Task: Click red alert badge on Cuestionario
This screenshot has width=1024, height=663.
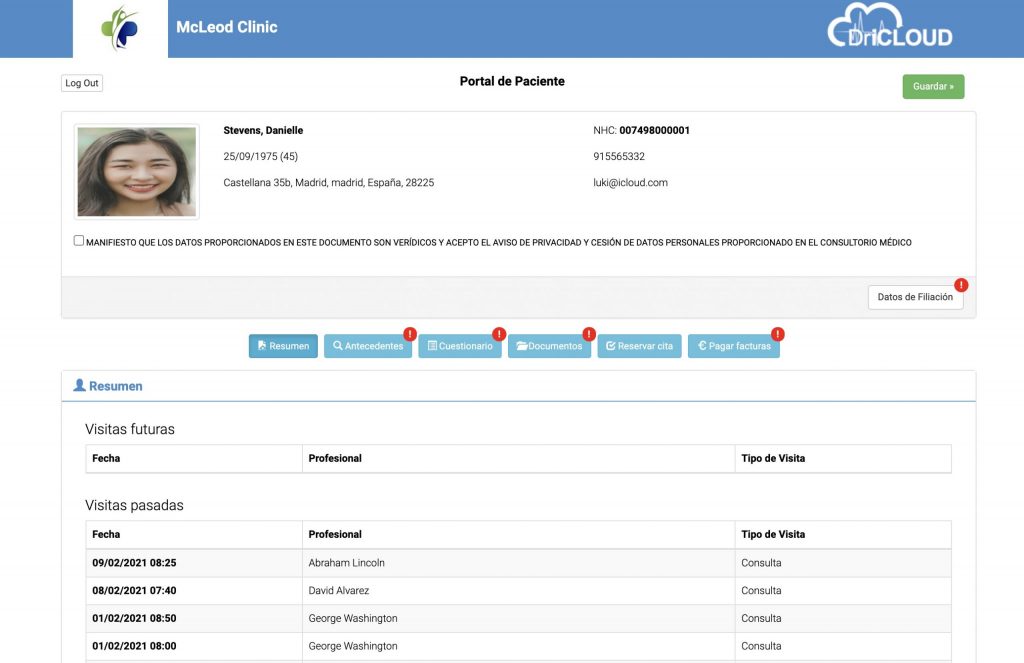Action: (x=499, y=334)
